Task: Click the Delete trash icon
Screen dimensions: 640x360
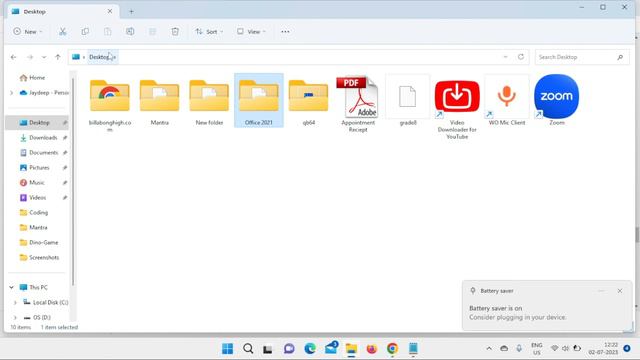Action: tap(175, 31)
